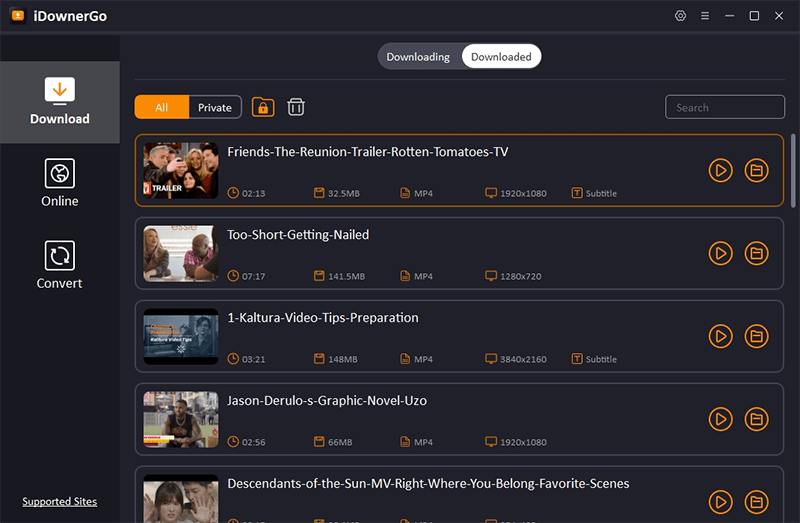The width and height of the screenshot is (800, 523).
Task: Click the trash delete icon
Action: pyautogui.click(x=296, y=107)
